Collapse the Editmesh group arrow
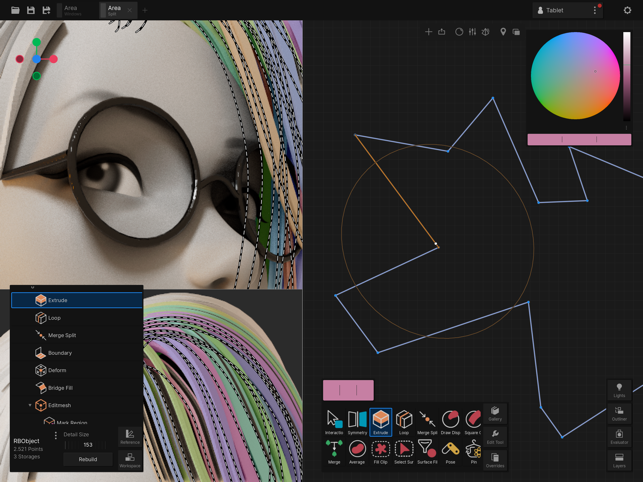 [30, 405]
